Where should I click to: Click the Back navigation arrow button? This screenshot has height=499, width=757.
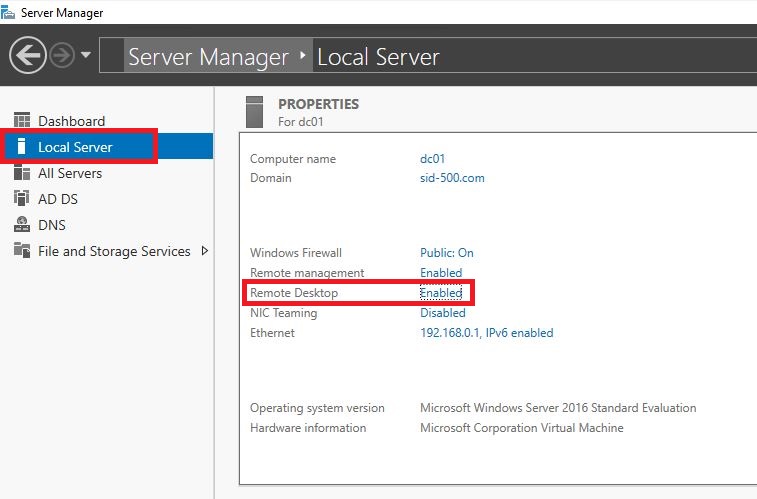coord(29,55)
